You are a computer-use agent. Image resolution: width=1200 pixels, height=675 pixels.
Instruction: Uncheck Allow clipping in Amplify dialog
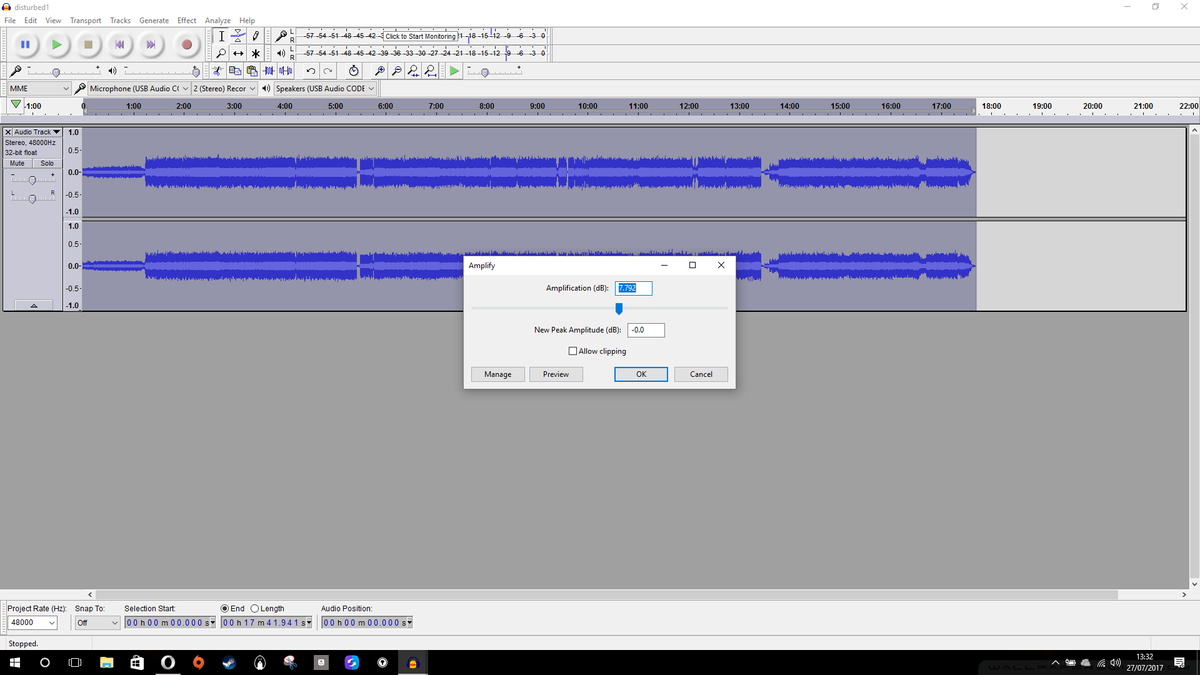point(572,350)
